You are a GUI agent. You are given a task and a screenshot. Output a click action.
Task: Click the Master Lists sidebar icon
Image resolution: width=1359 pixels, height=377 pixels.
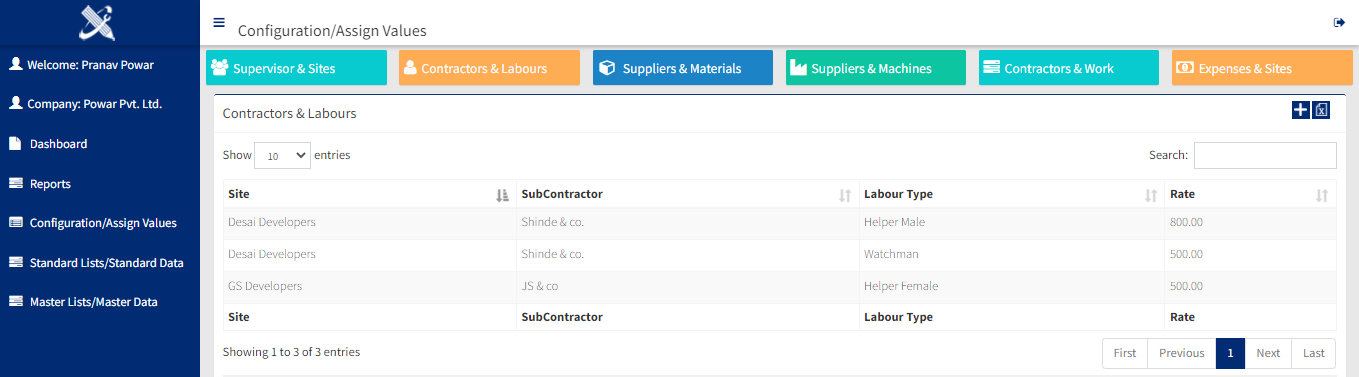coord(15,302)
